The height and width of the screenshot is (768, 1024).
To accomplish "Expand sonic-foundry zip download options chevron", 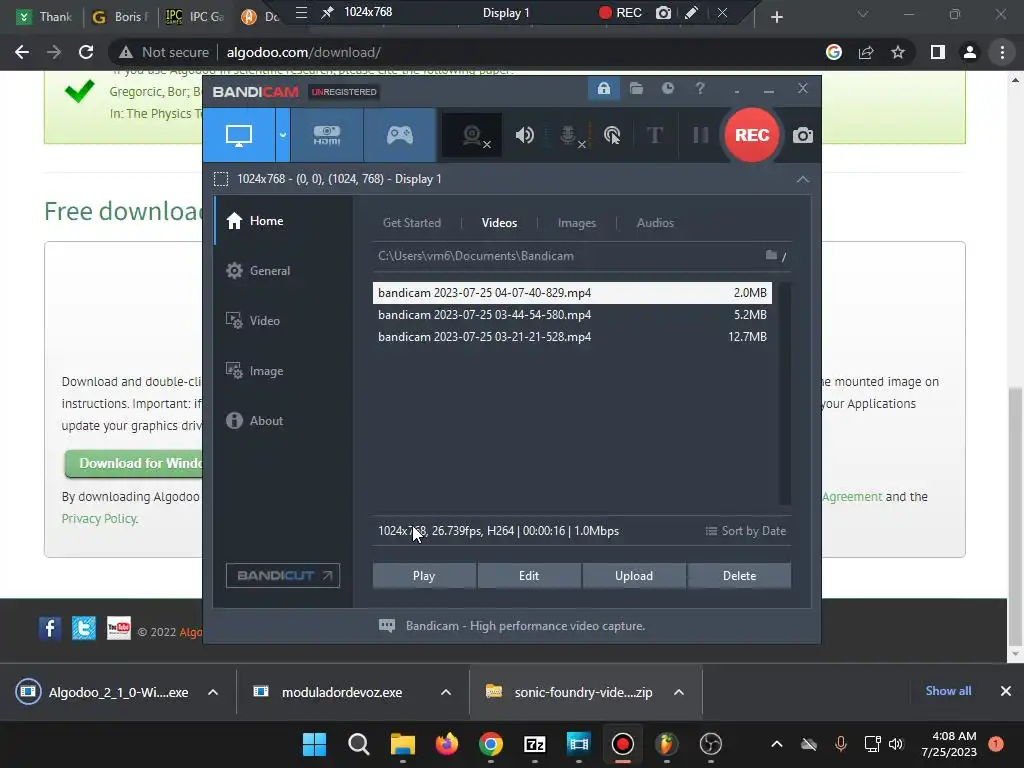I will pyautogui.click(x=679, y=692).
